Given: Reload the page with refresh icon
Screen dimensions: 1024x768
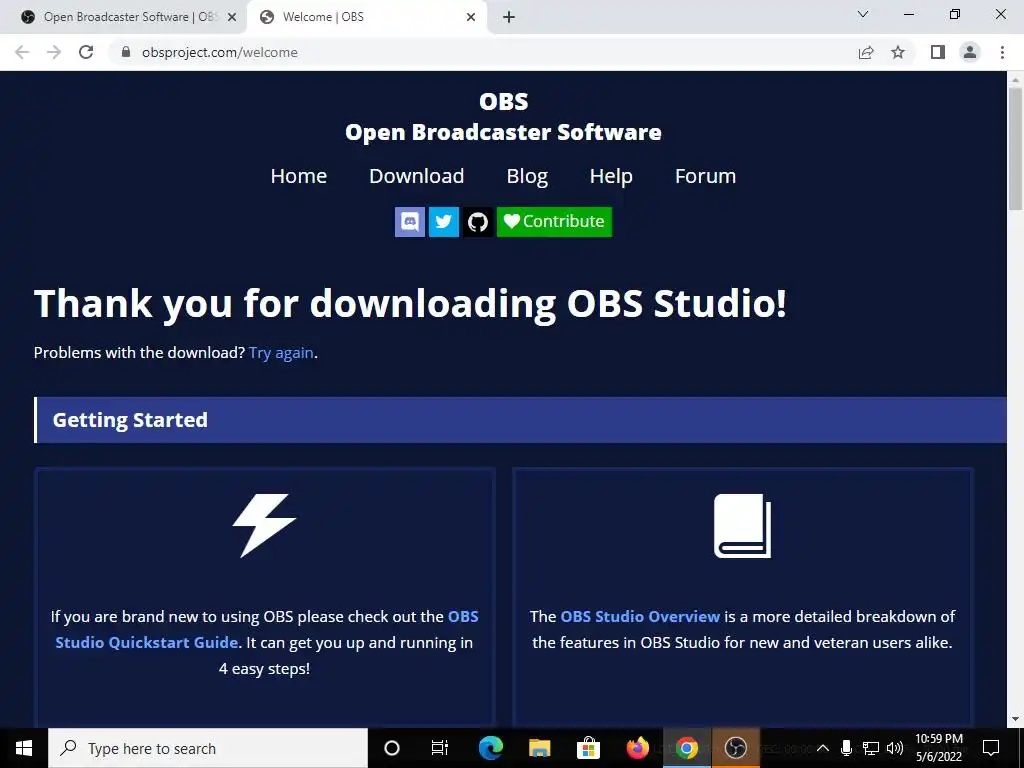Looking at the screenshot, I should coord(86,52).
